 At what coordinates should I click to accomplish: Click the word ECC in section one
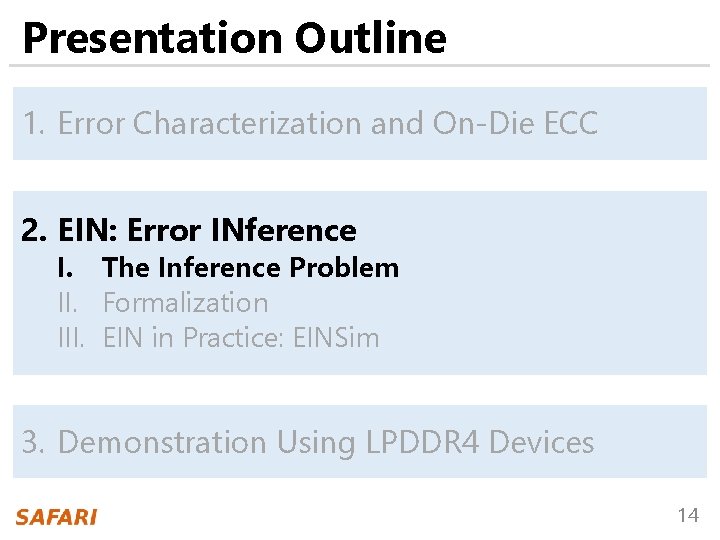[x=571, y=123]
